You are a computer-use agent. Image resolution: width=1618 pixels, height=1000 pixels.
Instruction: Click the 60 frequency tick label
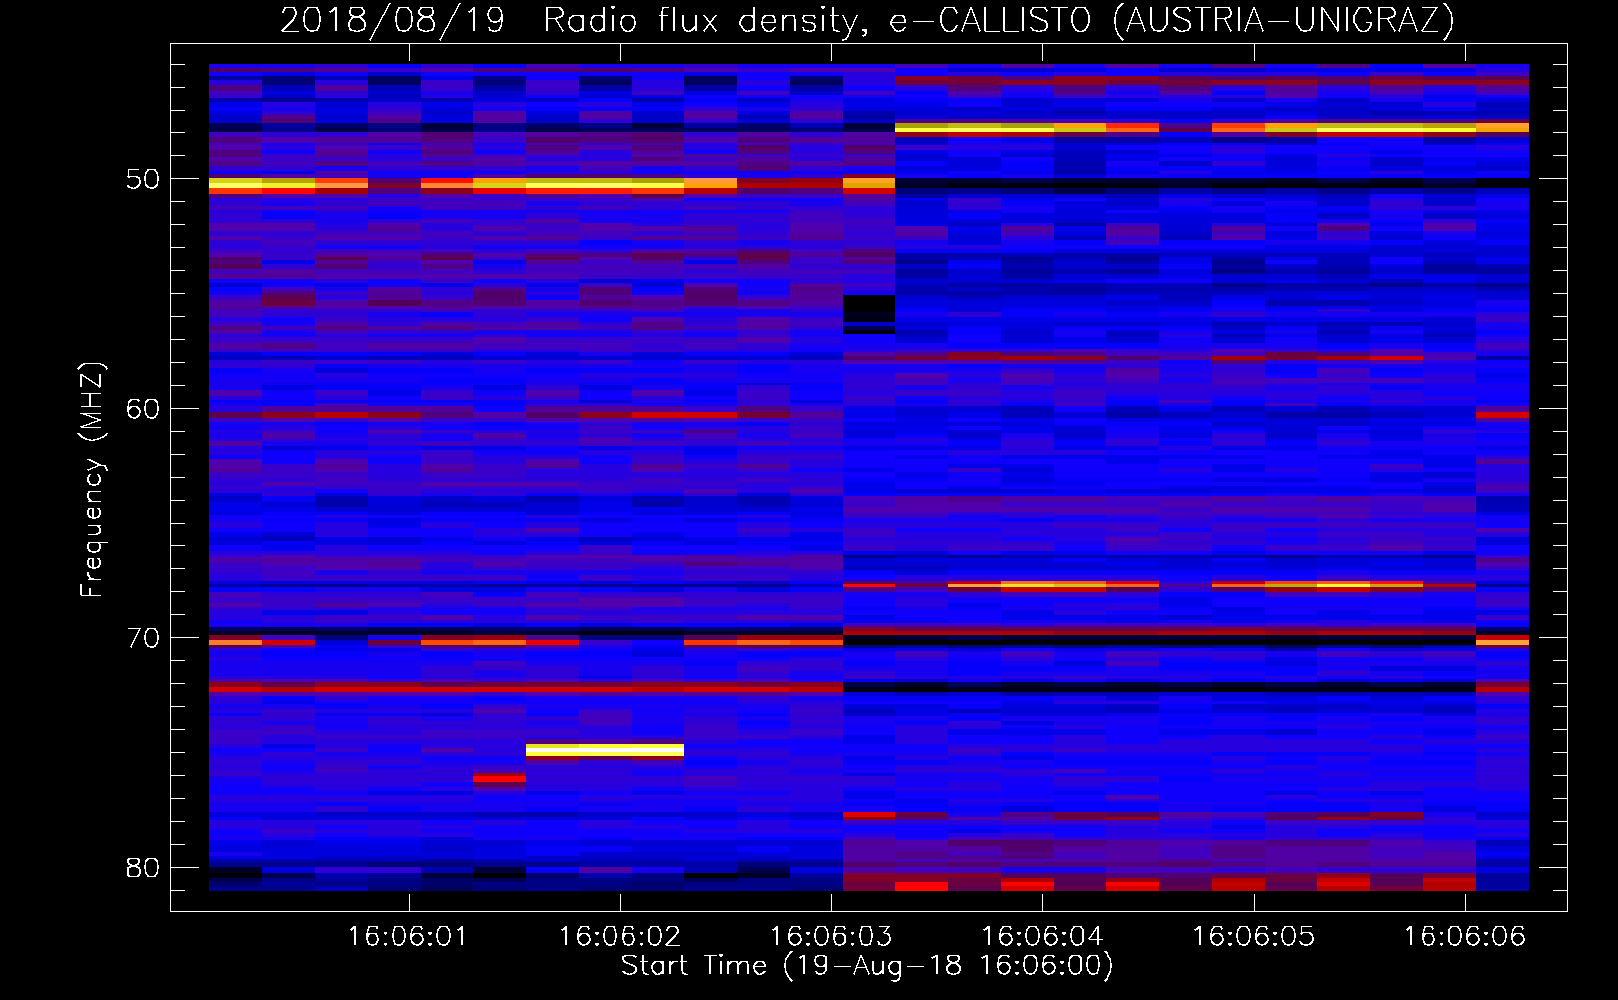coord(142,408)
